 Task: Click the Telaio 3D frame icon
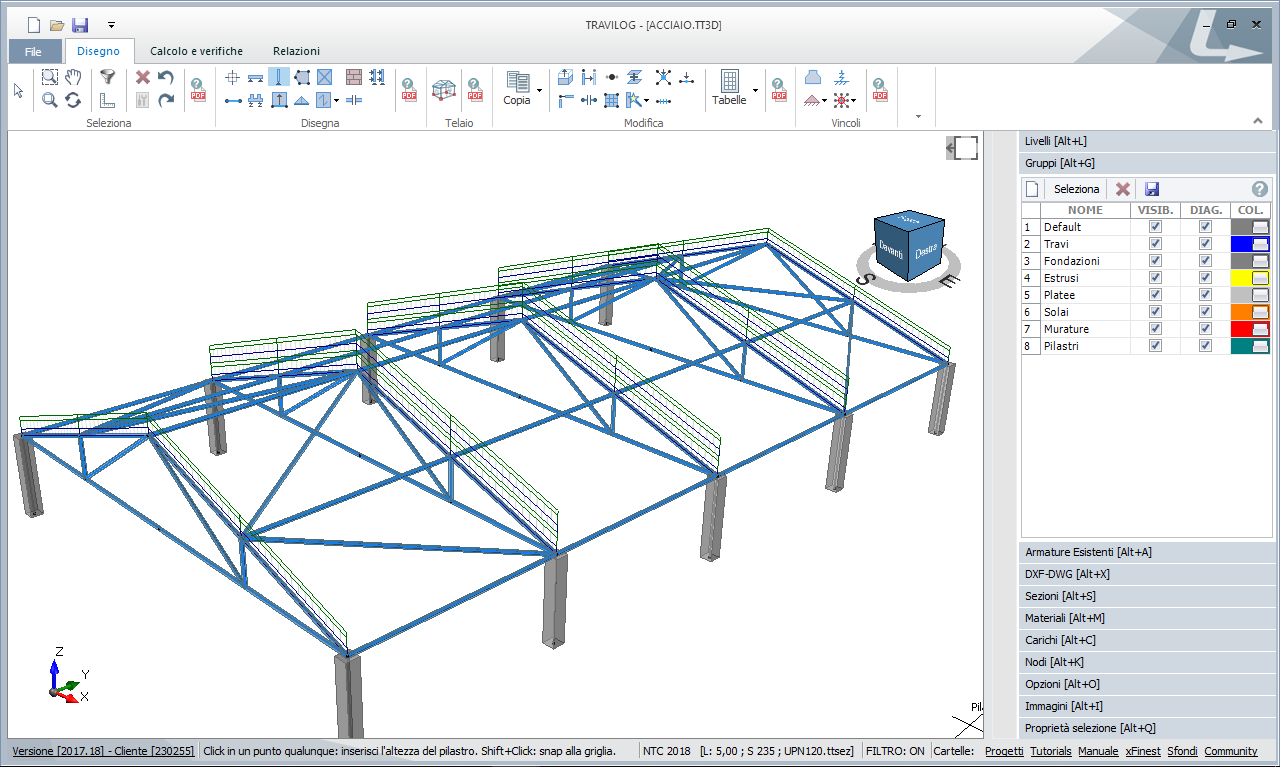click(x=442, y=90)
